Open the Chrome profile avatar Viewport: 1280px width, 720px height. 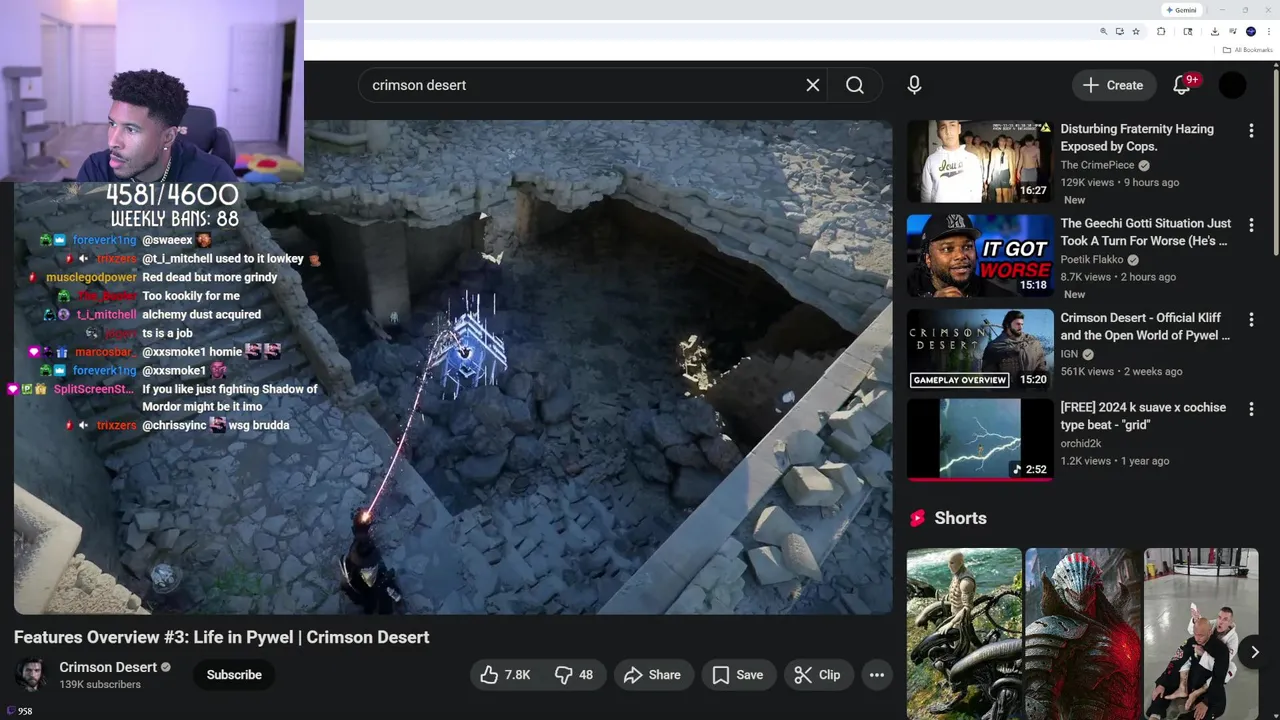click(x=1251, y=31)
